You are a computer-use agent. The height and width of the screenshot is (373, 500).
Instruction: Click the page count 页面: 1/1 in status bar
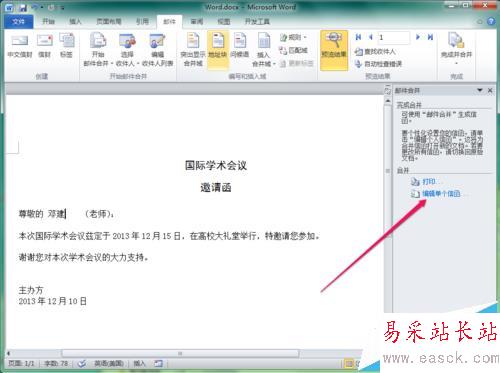pyautogui.click(x=21, y=363)
